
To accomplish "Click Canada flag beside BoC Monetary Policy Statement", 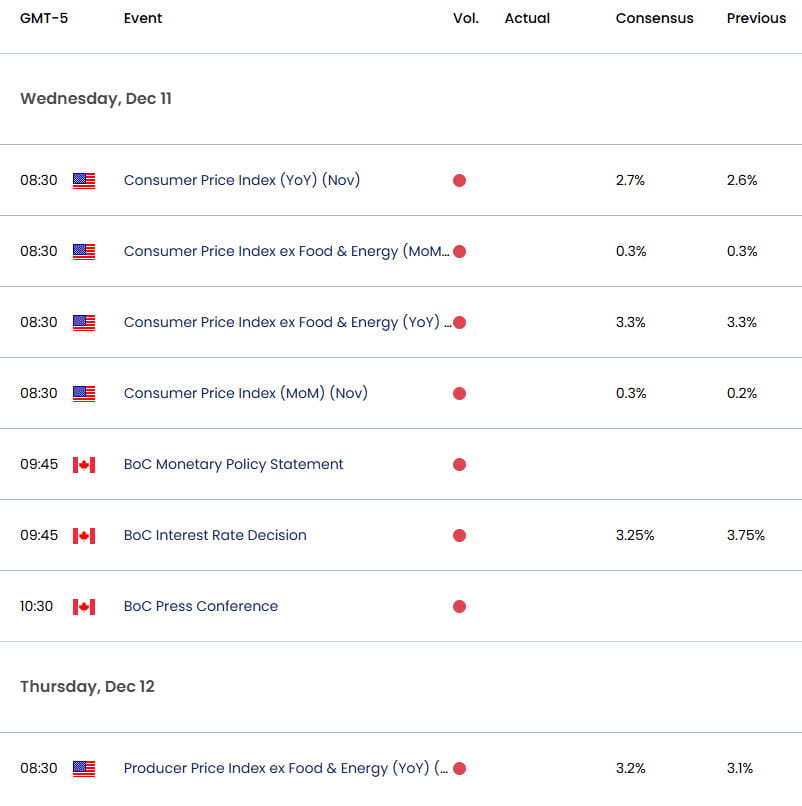I will pos(84,465).
